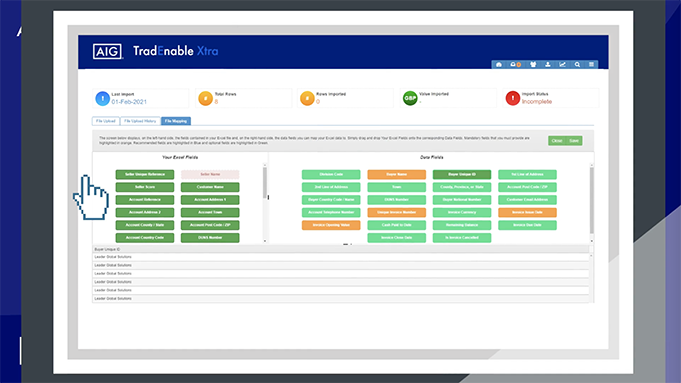Click down arrow of Data Fields scrollbar
The height and width of the screenshot is (383, 681).
click(x=592, y=241)
